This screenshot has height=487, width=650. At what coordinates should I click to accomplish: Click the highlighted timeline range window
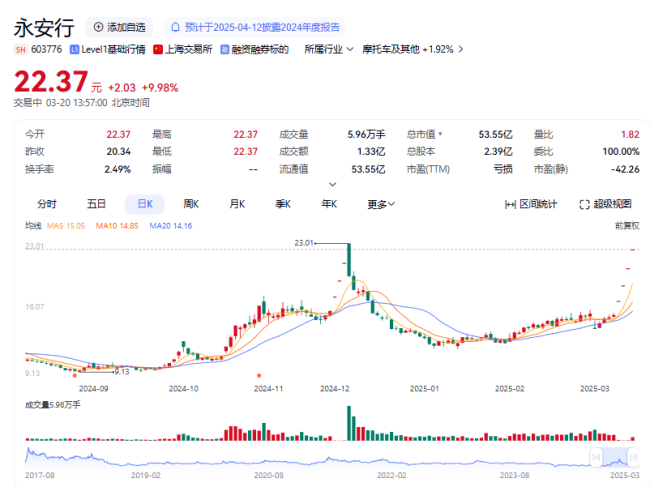[615, 457]
